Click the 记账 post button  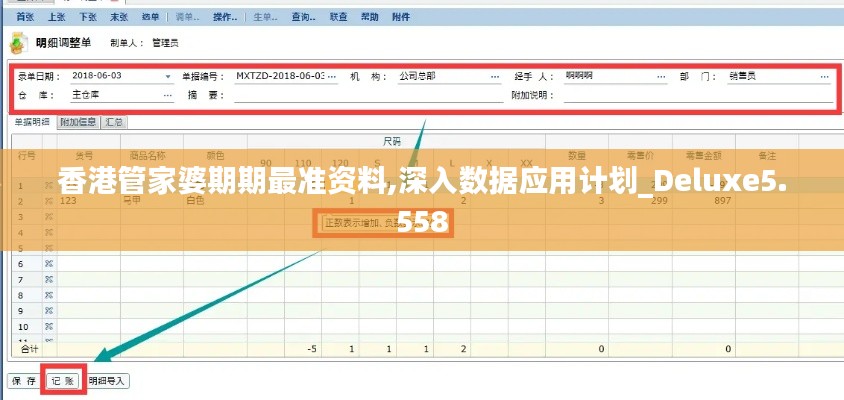(64, 381)
